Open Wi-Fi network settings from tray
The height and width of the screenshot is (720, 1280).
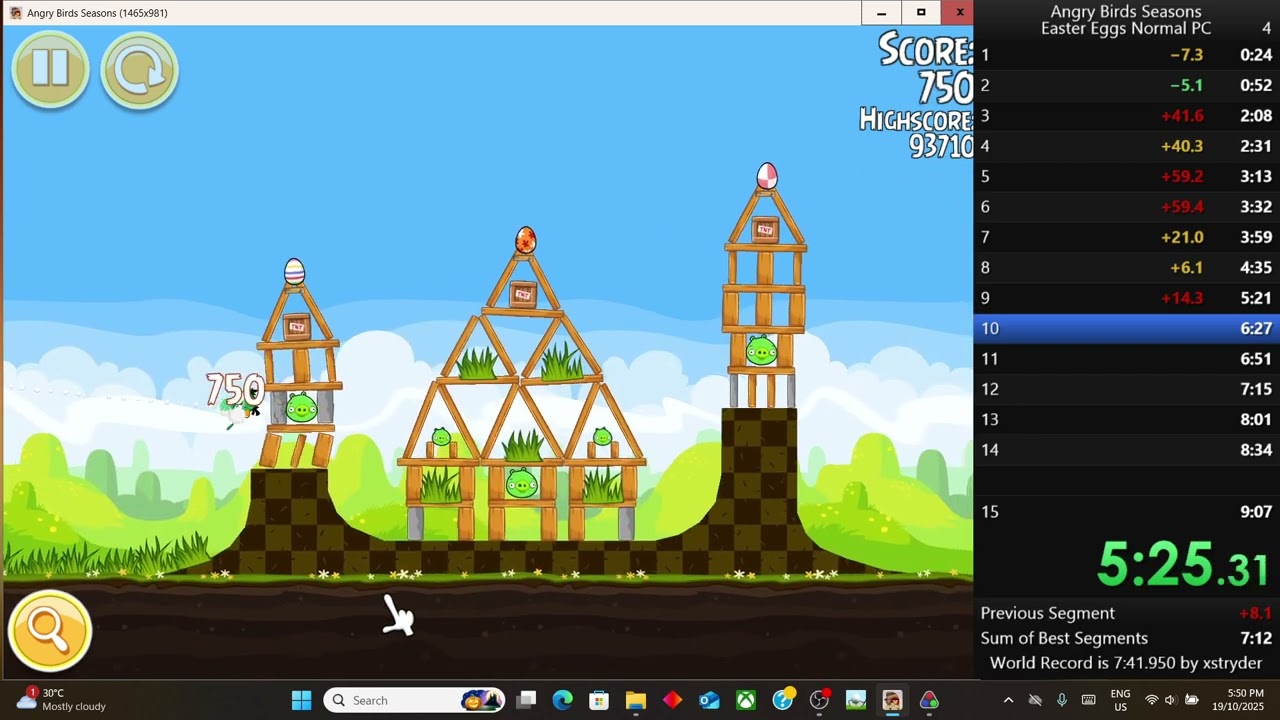coord(1152,700)
